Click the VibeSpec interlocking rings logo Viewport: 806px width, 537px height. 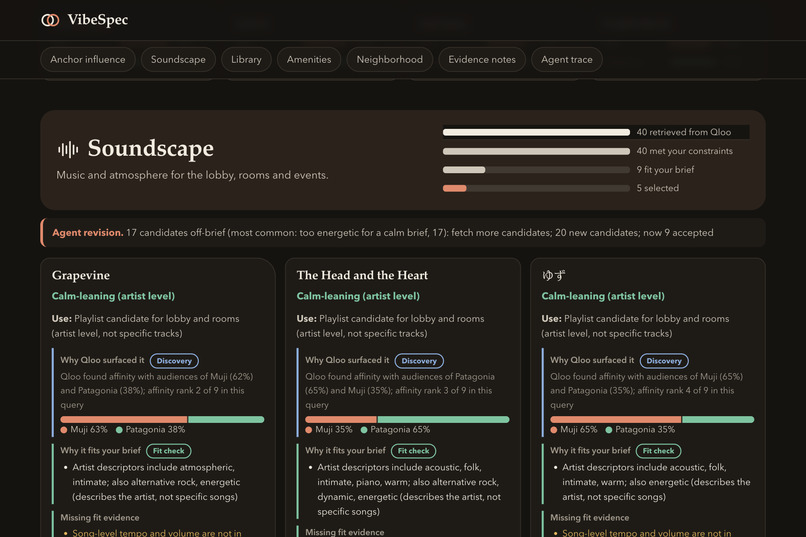click(x=50, y=20)
